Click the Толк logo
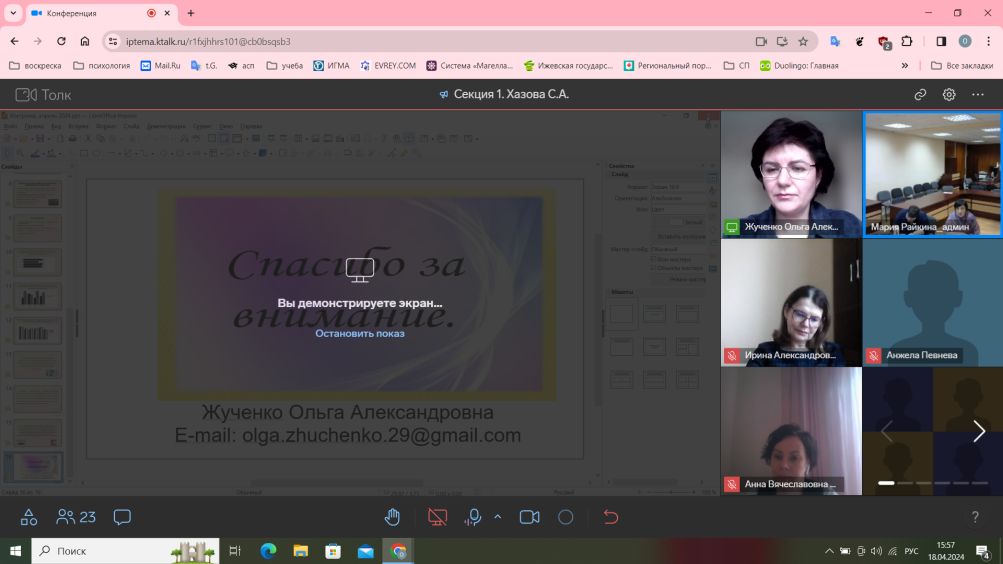Image resolution: width=1003 pixels, height=564 pixels. pyautogui.click(x=43, y=95)
